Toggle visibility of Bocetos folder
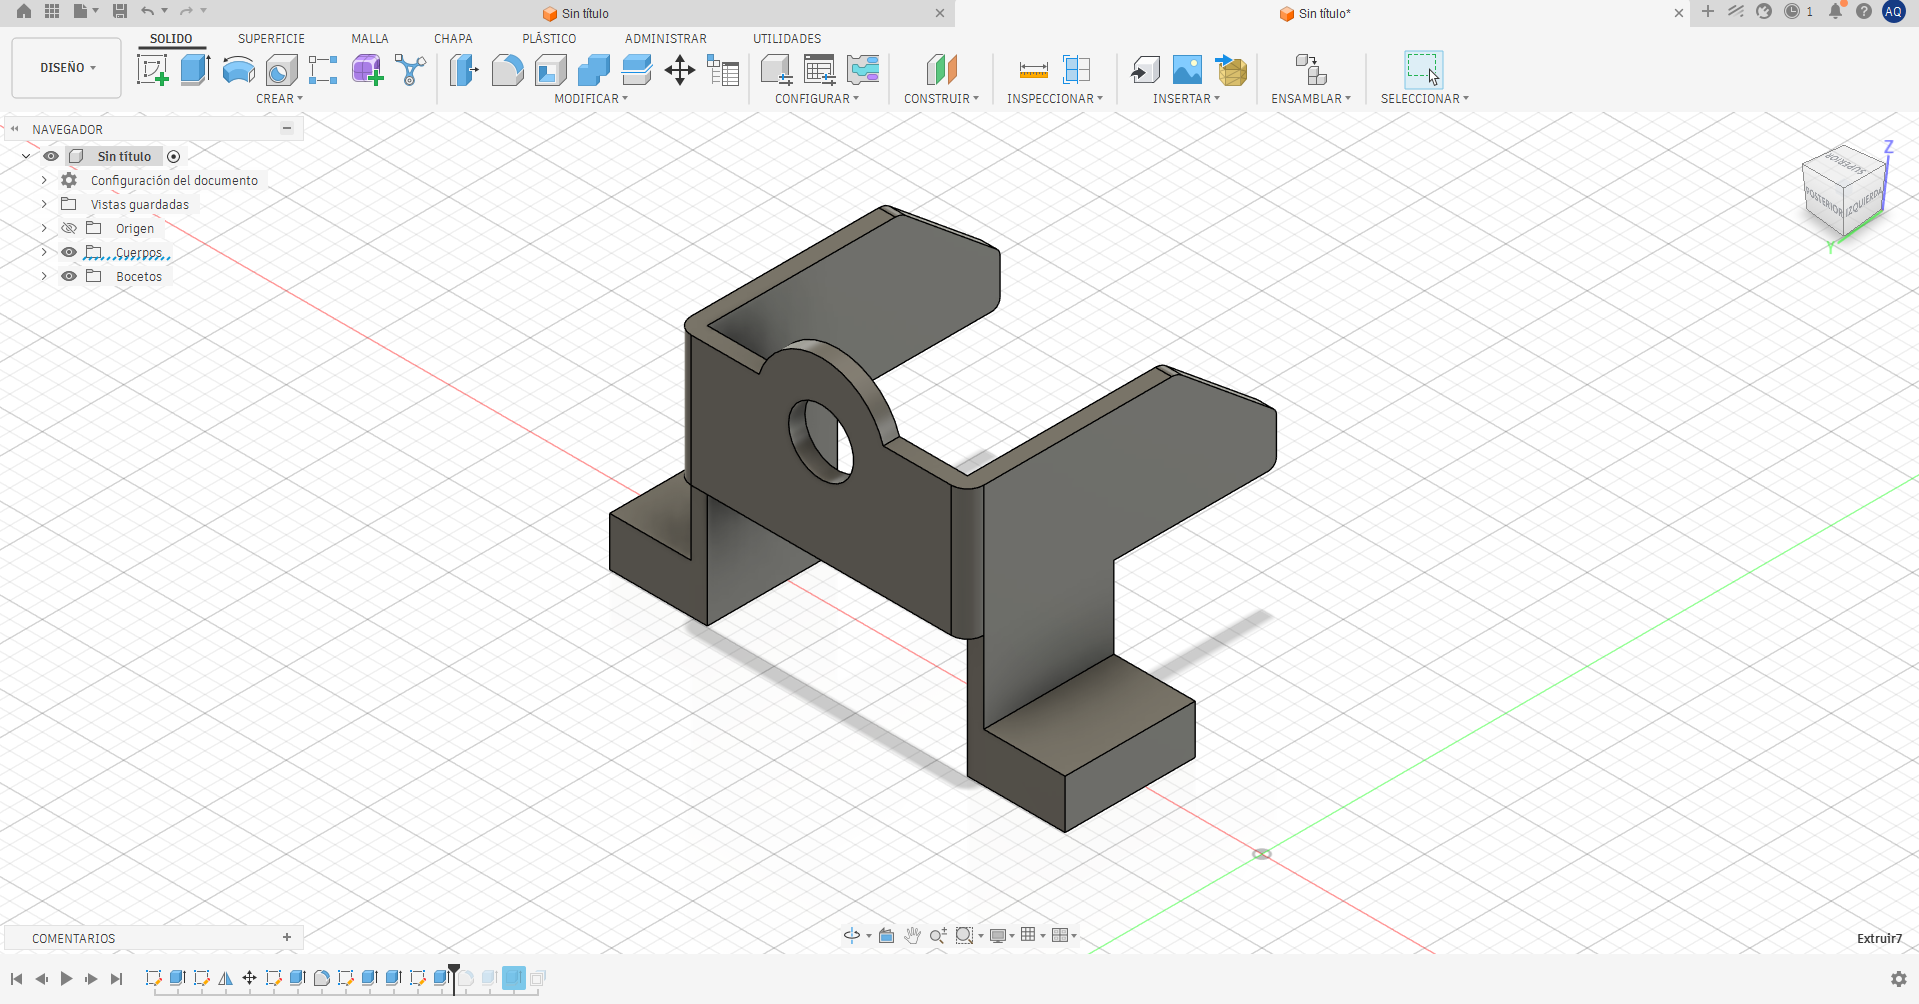 pos(69,276)
